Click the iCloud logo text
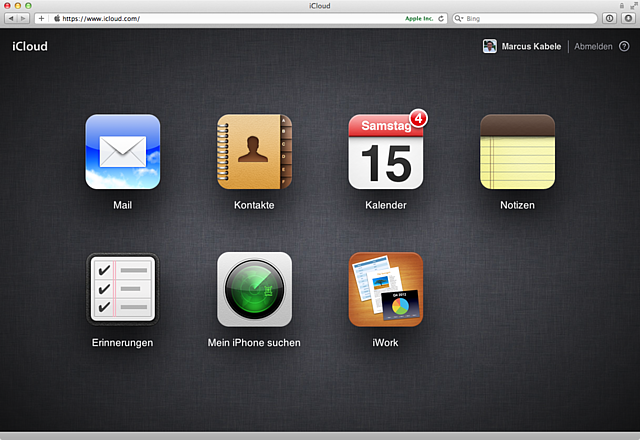The image size is (640, 440). pos(30,46)
